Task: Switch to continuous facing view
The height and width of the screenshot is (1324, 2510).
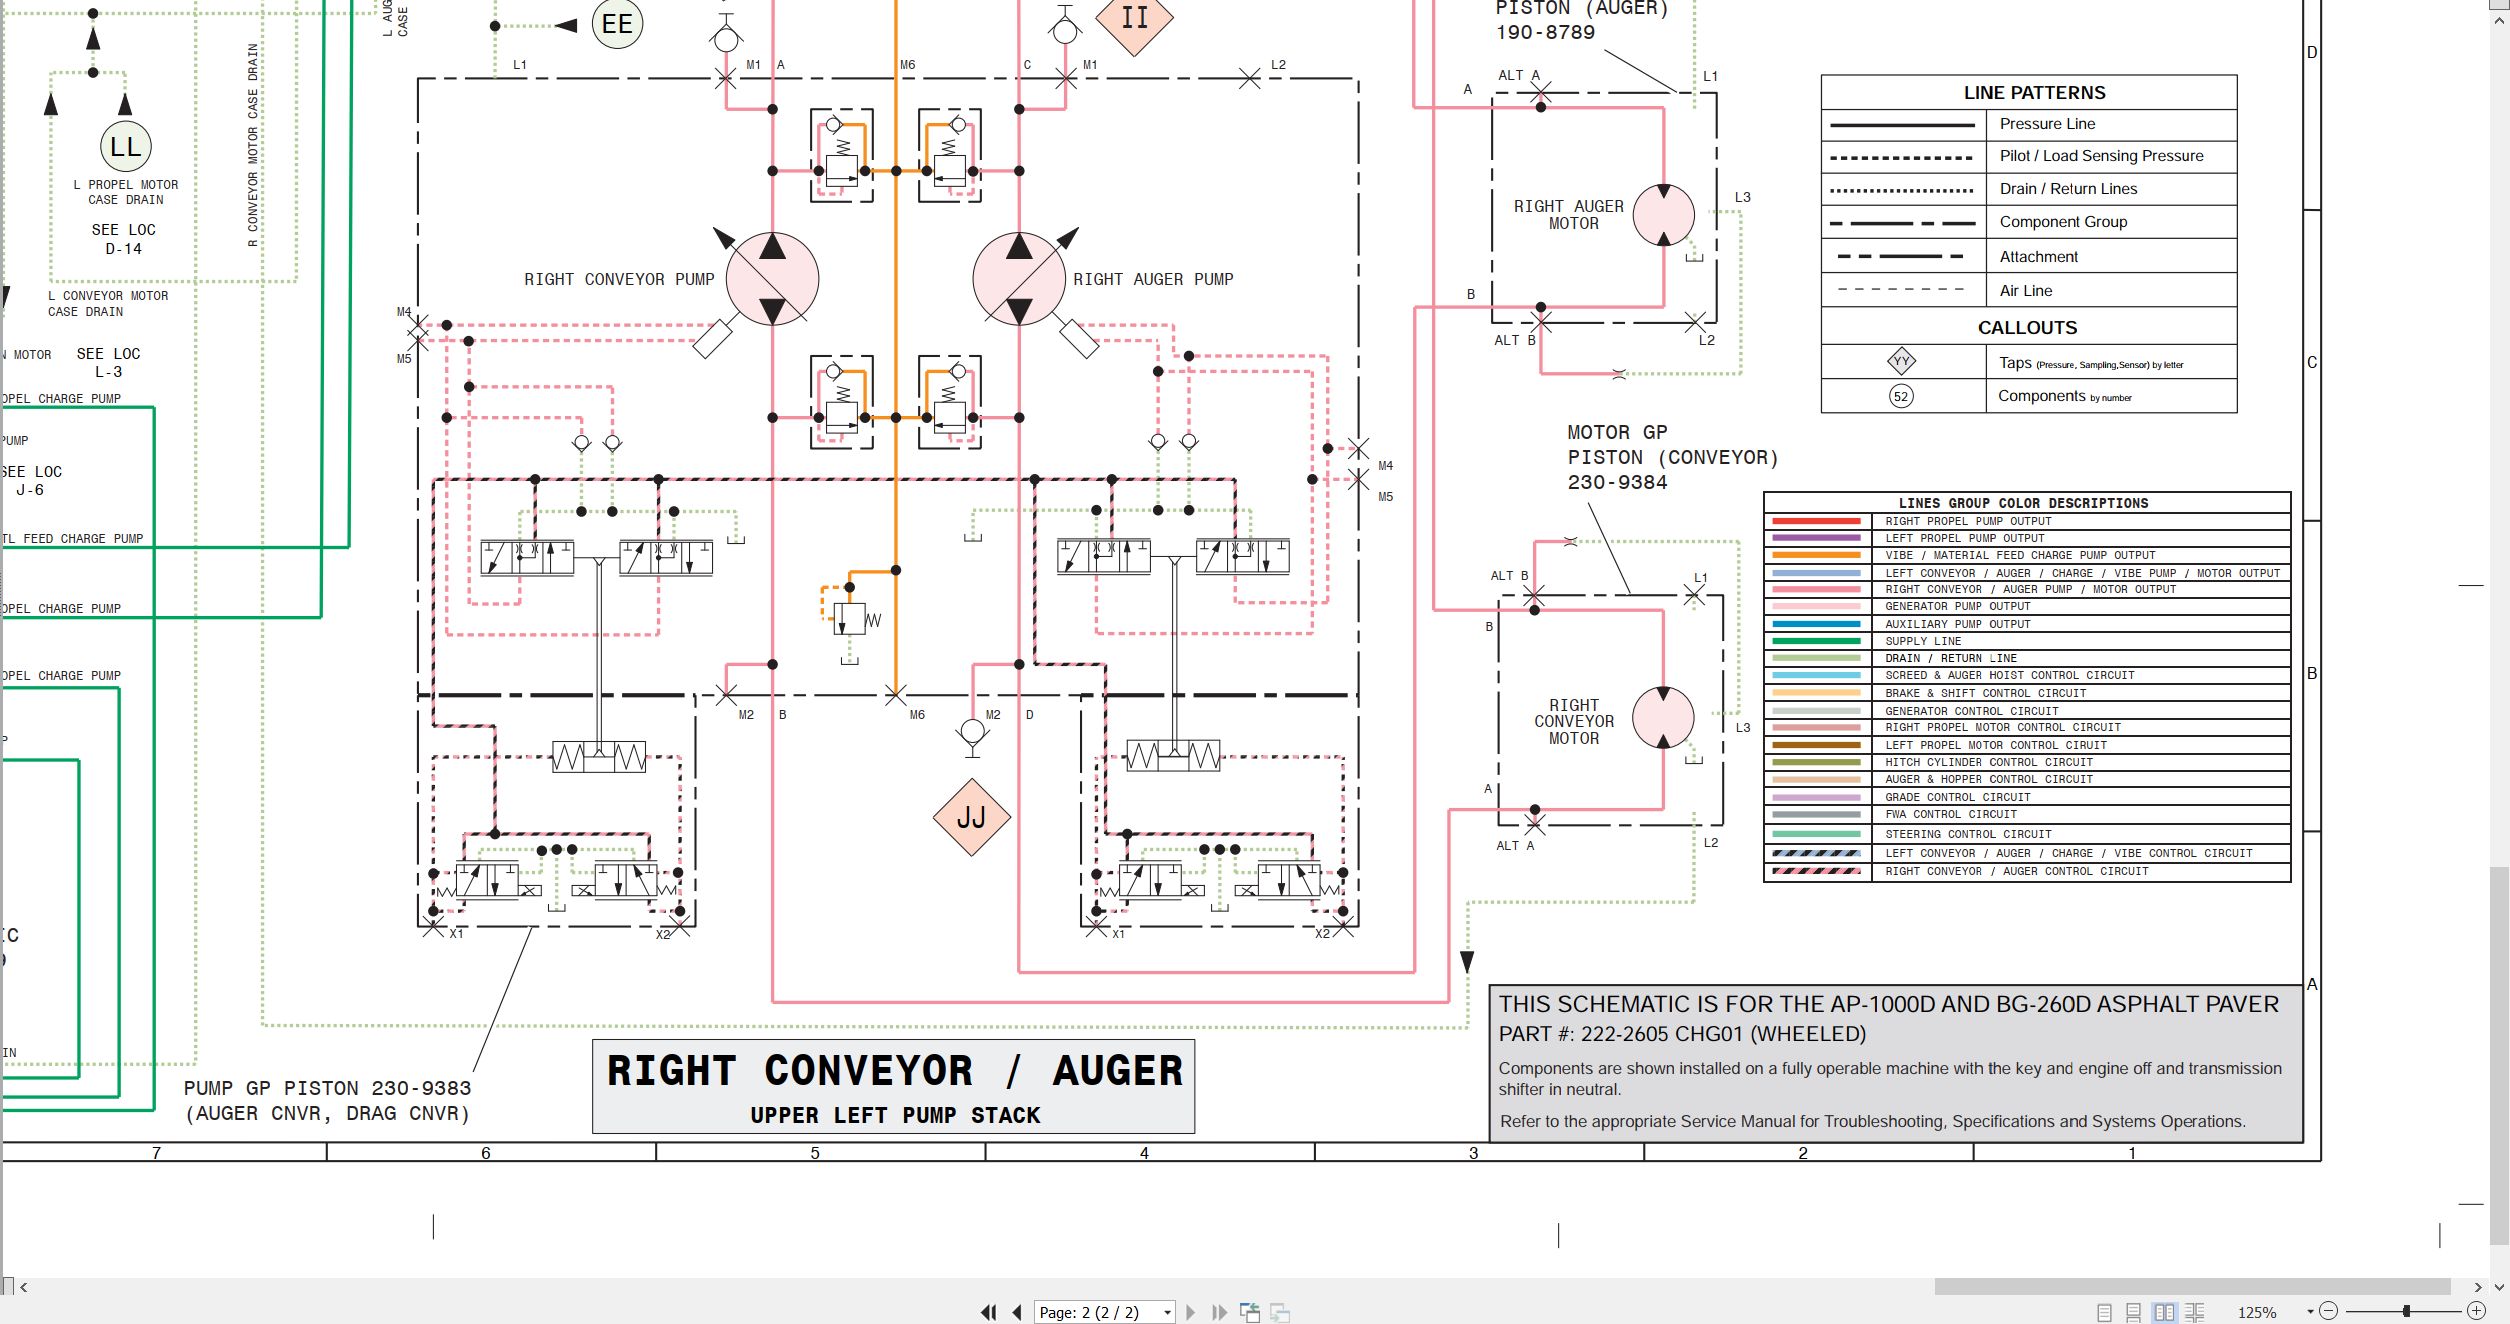Action: (x=2195, y=1312)
